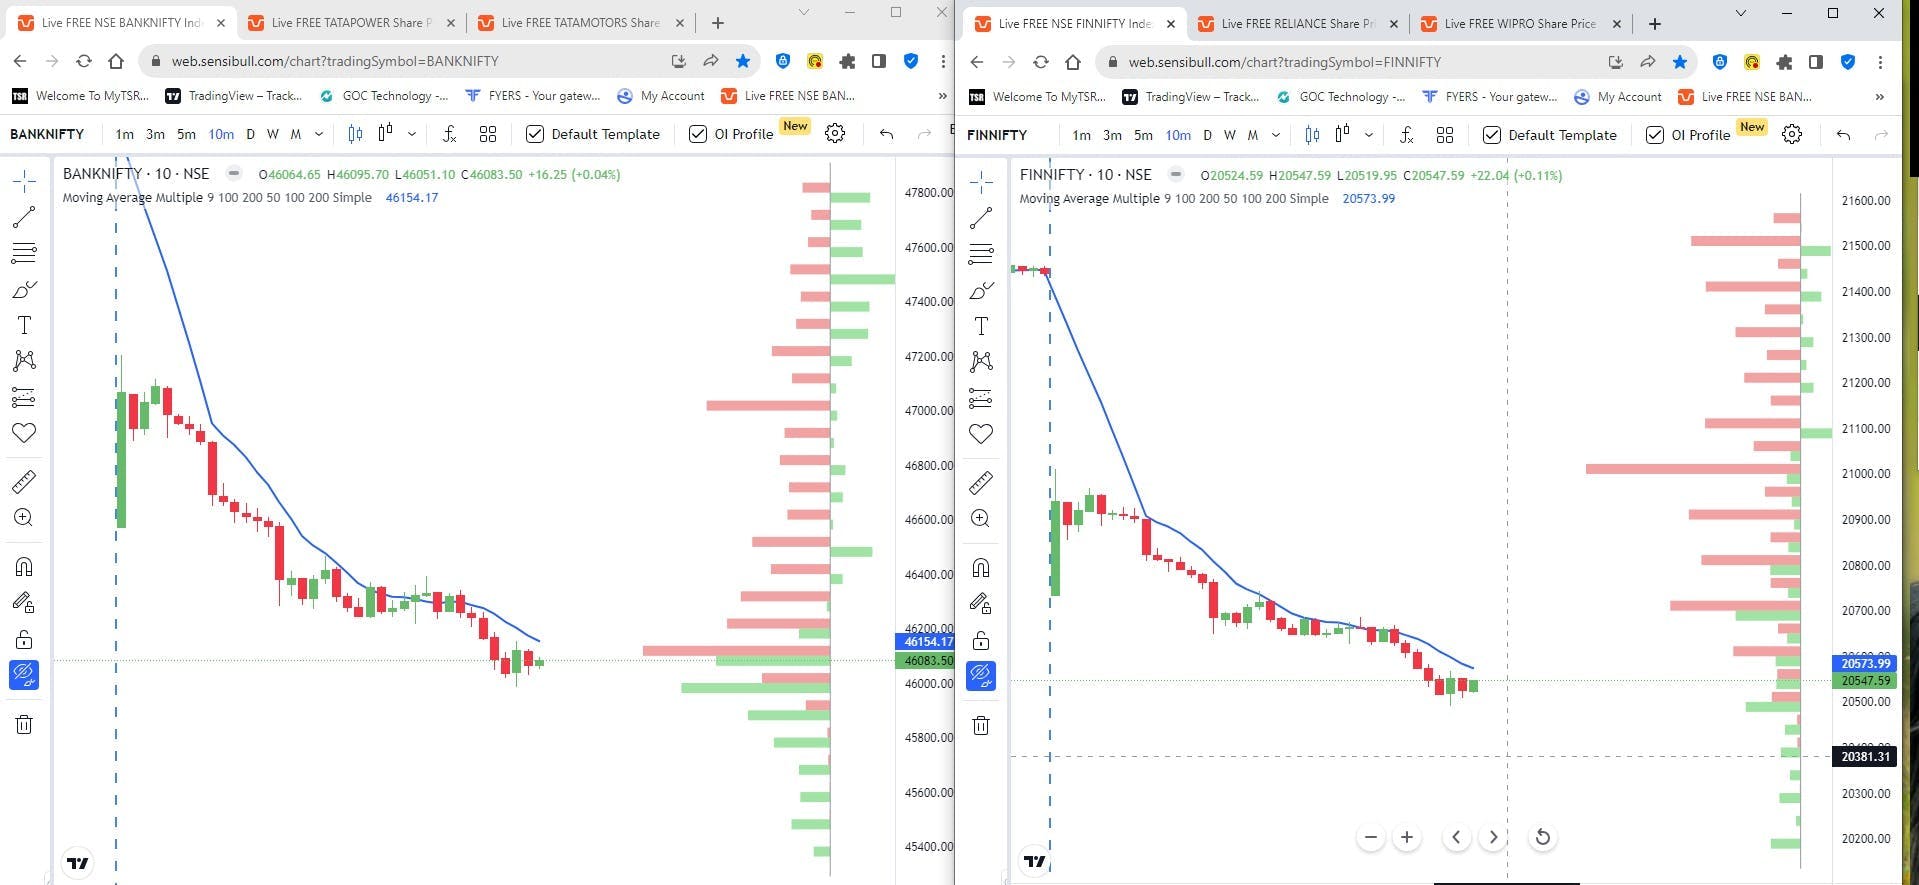Click Moving Average Multiple legend in BANKNIFTY chart

pyautogui.click(x=217, y=198)
